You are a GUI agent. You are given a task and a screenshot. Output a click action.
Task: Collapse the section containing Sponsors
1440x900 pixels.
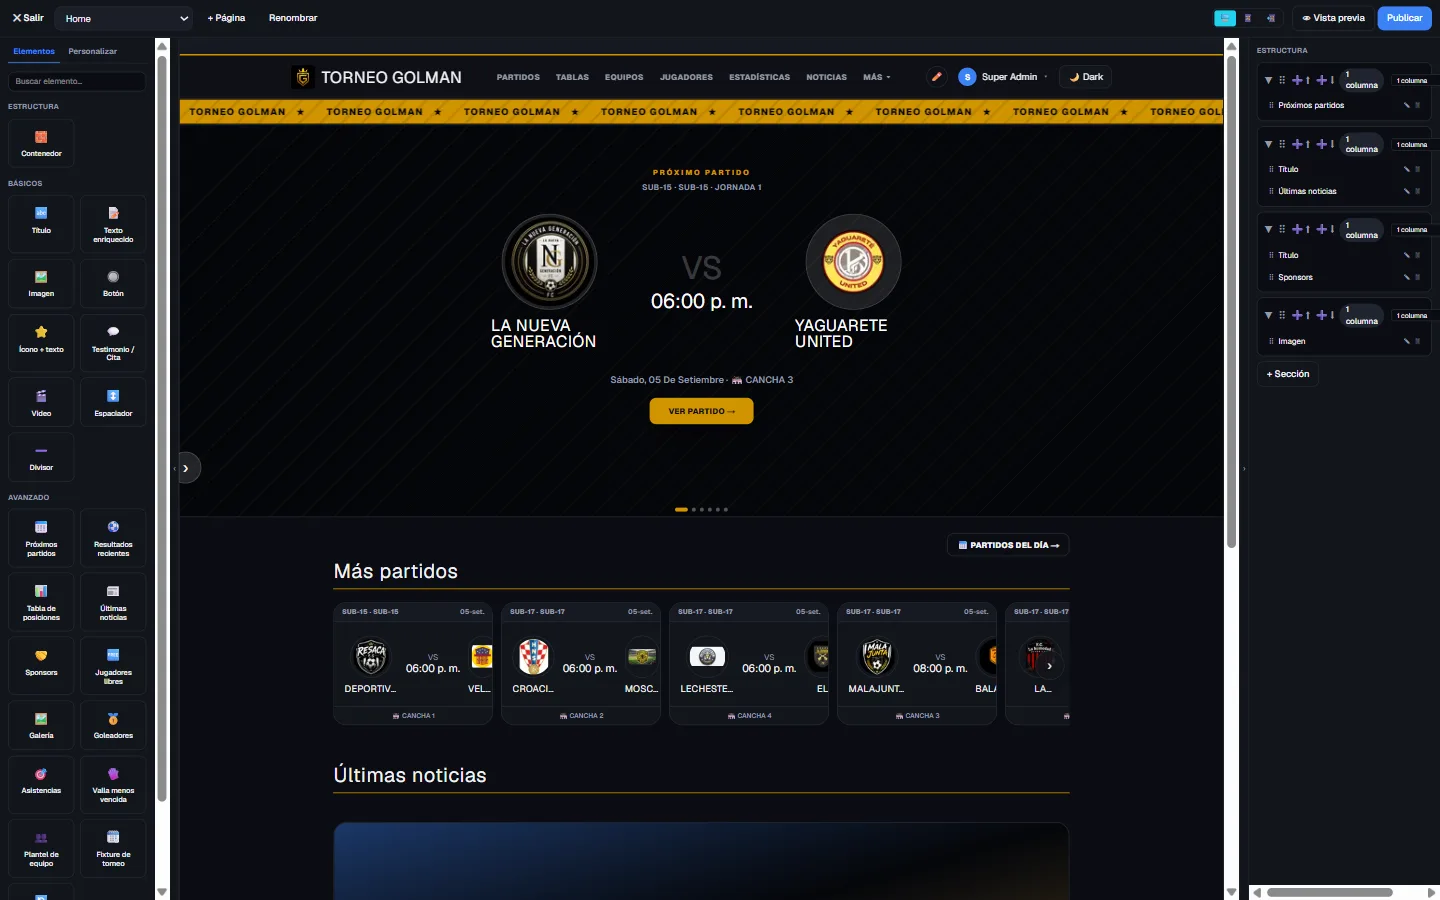[1268, 229]
